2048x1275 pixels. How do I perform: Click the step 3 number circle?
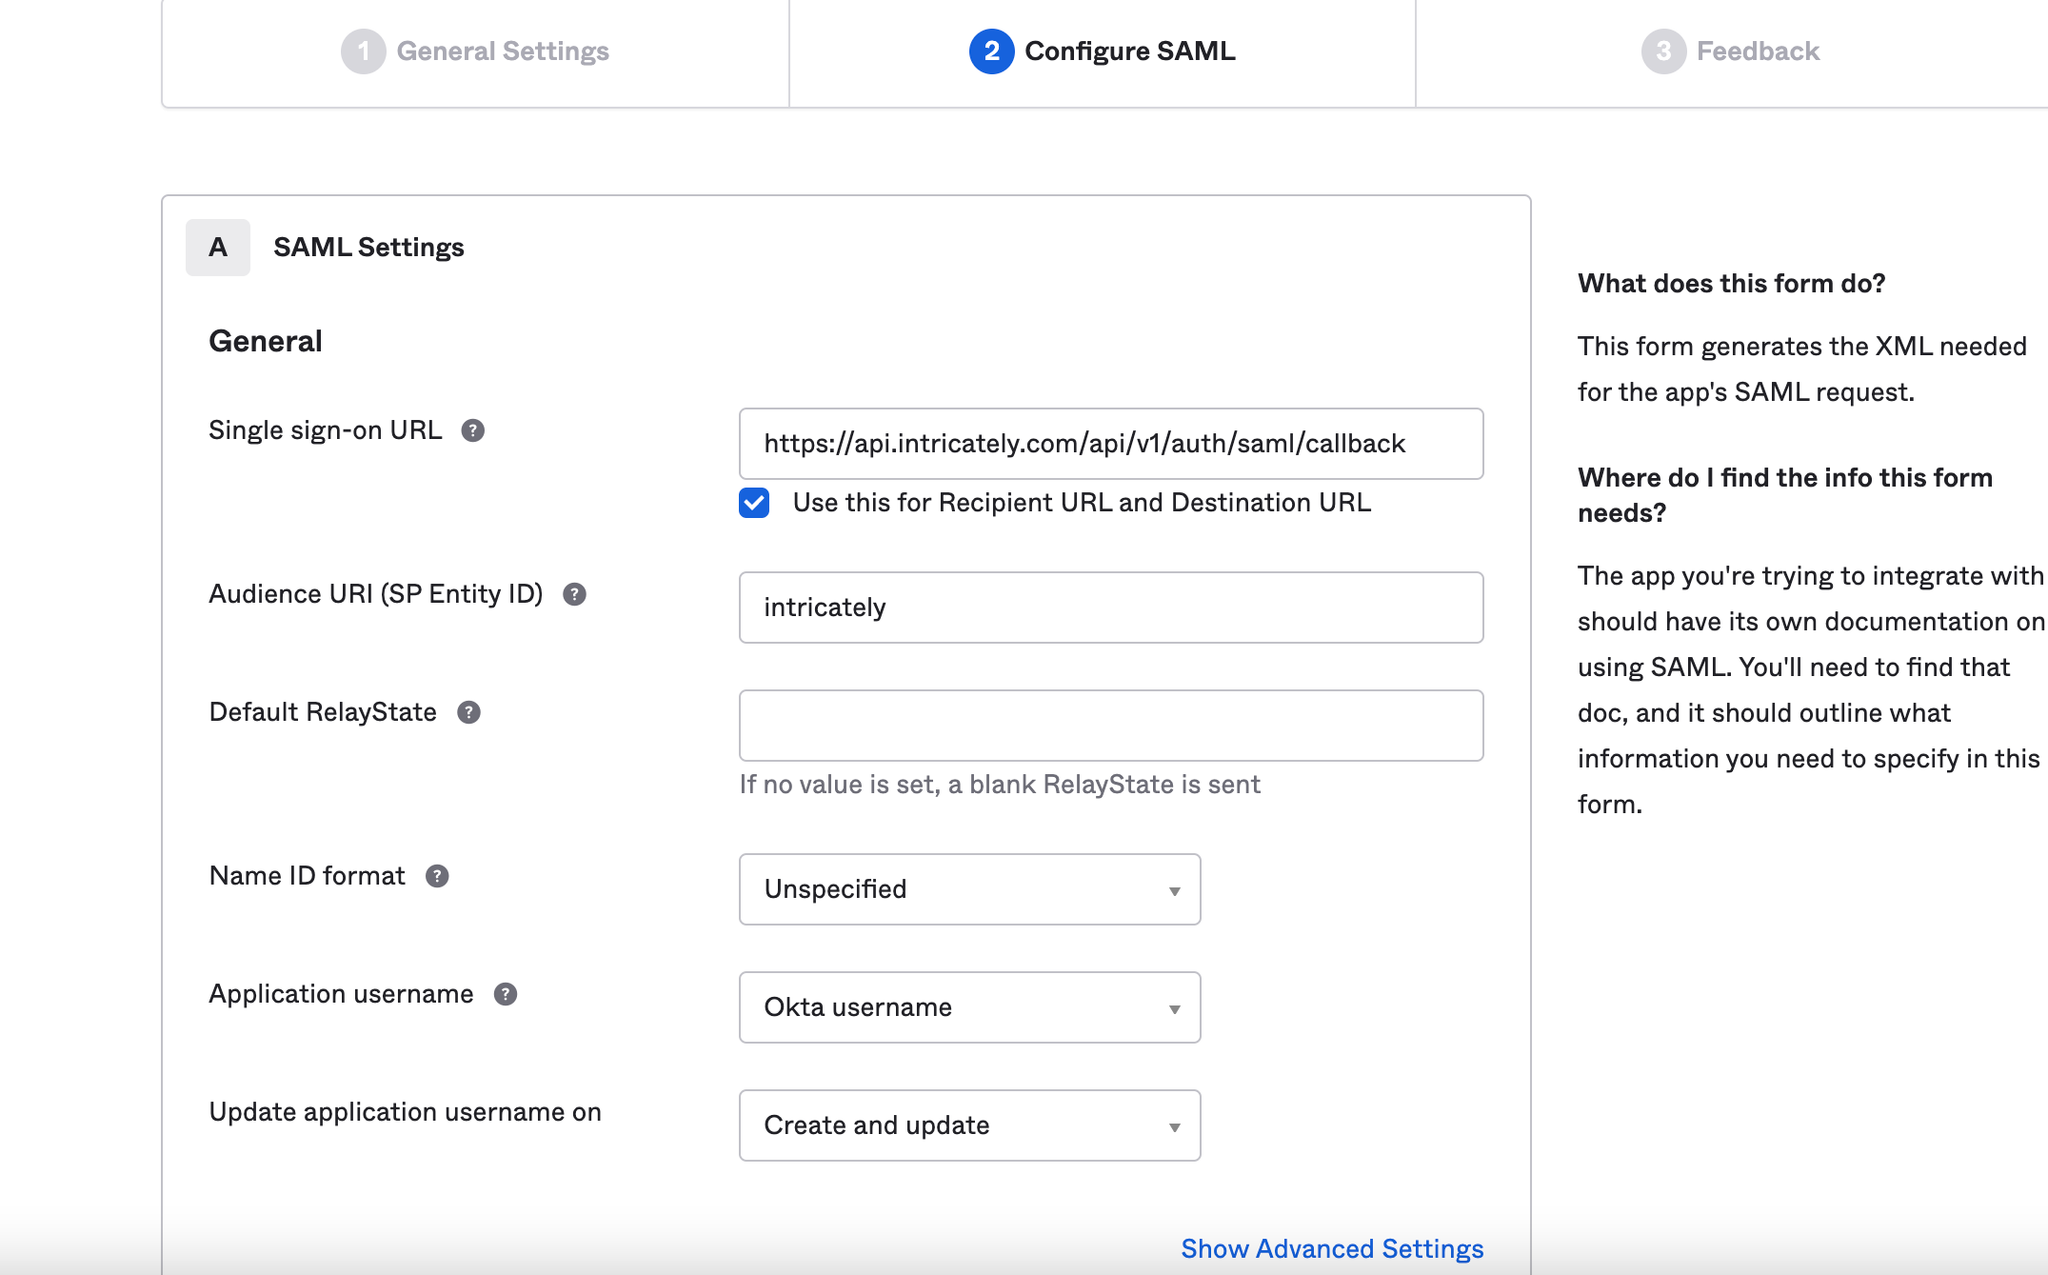point(1663,51)
